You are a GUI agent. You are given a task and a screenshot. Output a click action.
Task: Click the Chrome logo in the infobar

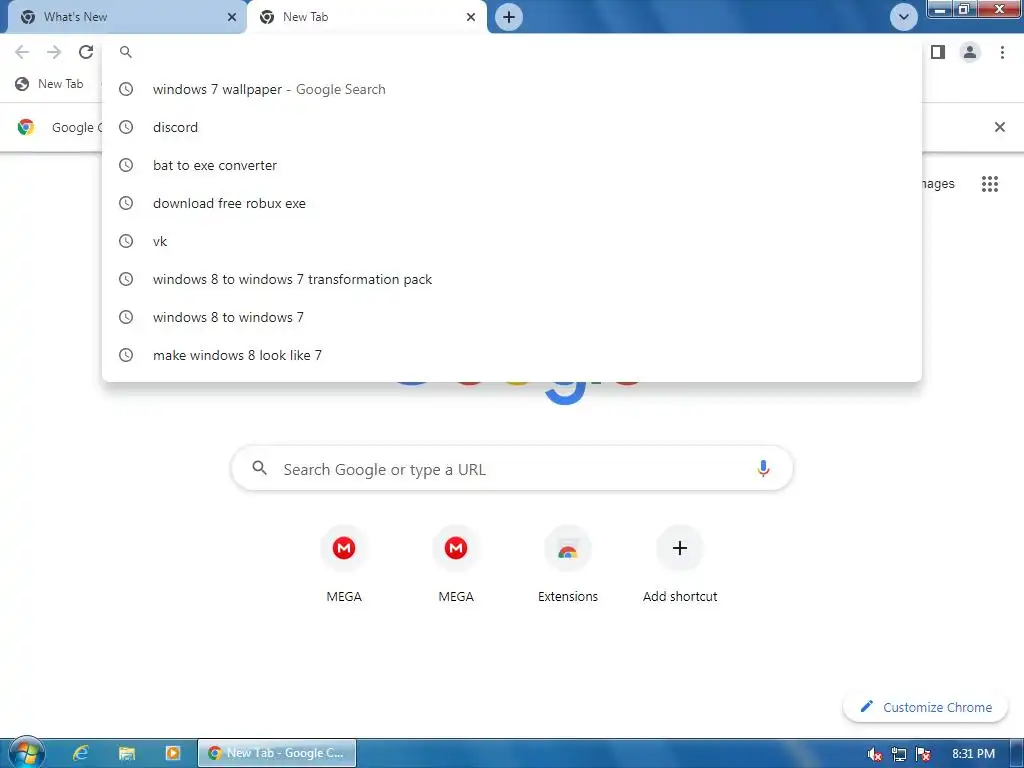coord(26,127)
